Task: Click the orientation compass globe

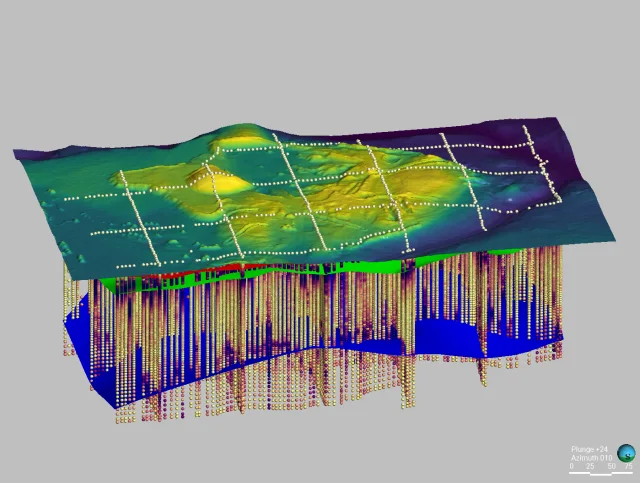Action: click(x=626, y=453)
